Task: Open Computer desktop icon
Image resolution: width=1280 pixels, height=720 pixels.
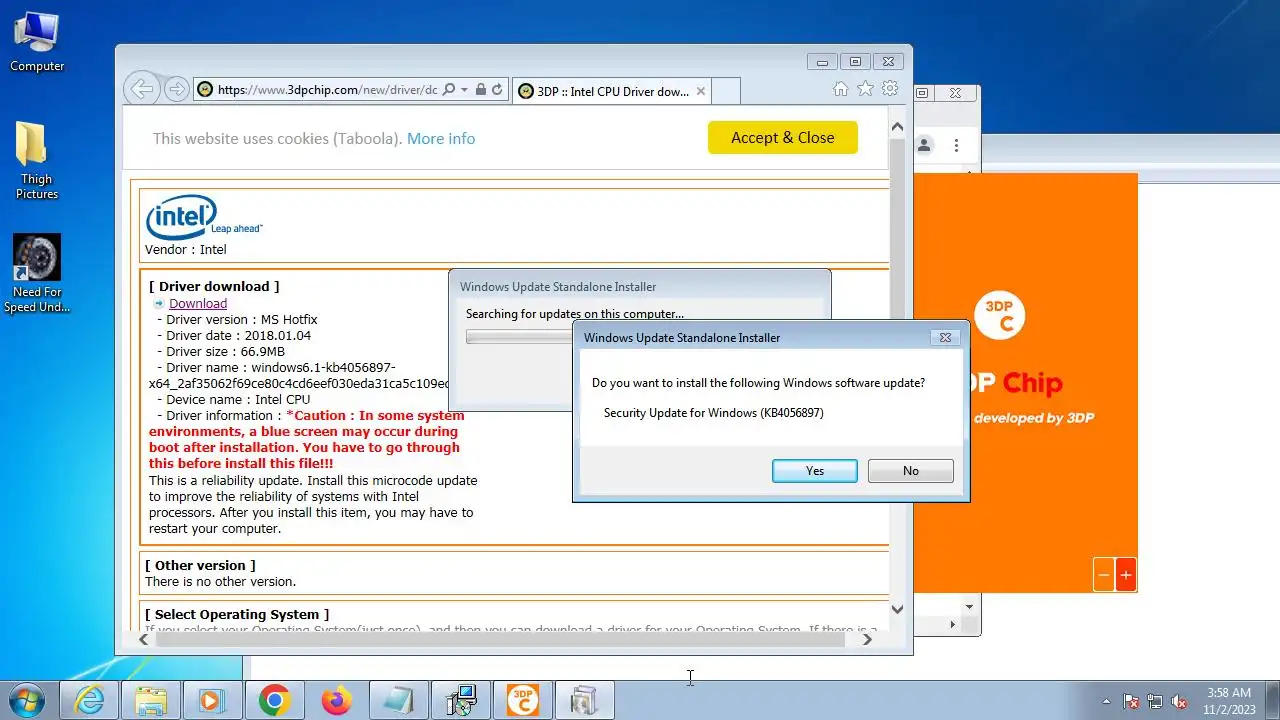Action: coord(37,41)
